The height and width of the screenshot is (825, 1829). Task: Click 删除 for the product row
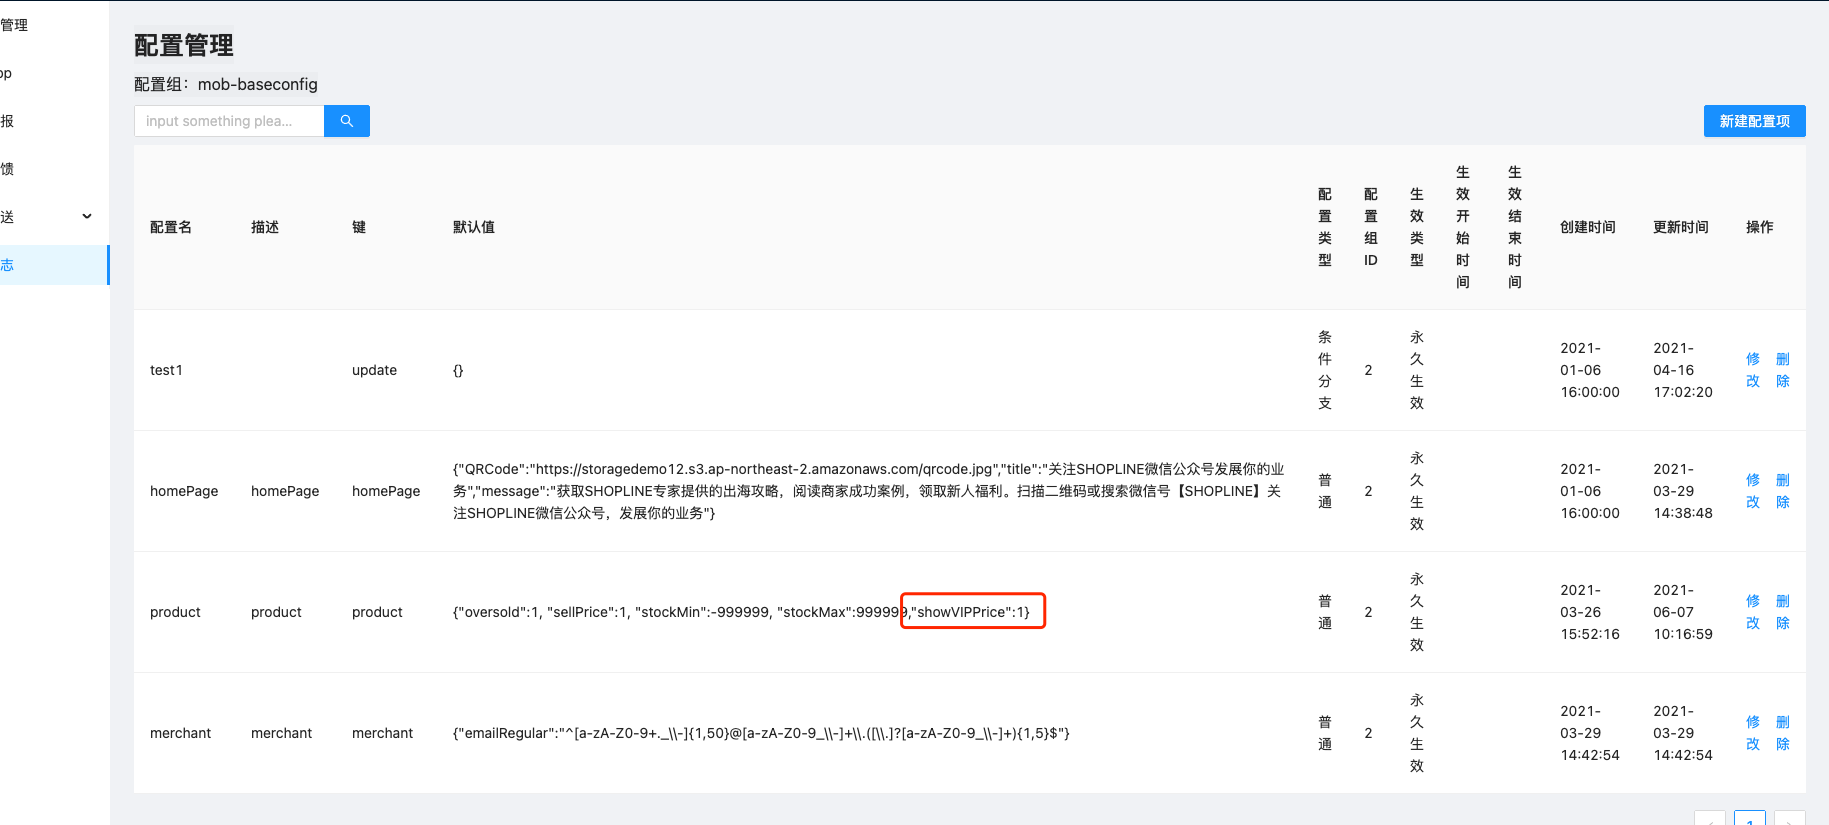[1783, 612]
